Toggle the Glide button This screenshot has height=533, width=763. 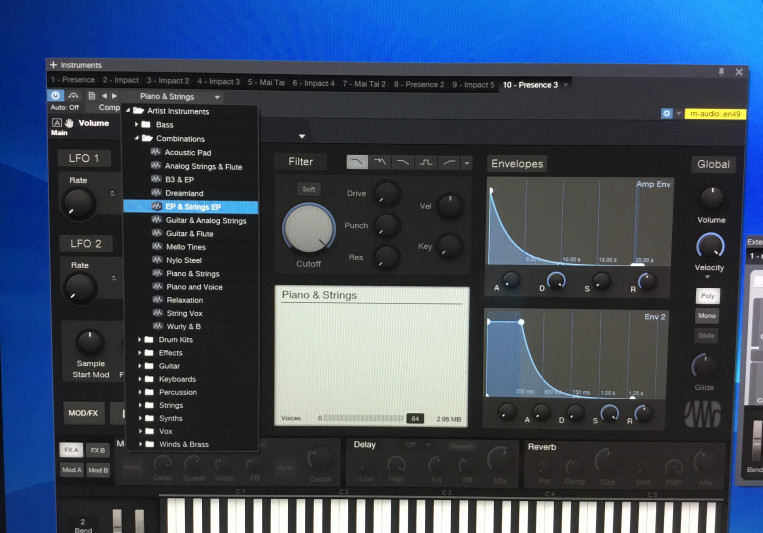click(x=706, y=335)
